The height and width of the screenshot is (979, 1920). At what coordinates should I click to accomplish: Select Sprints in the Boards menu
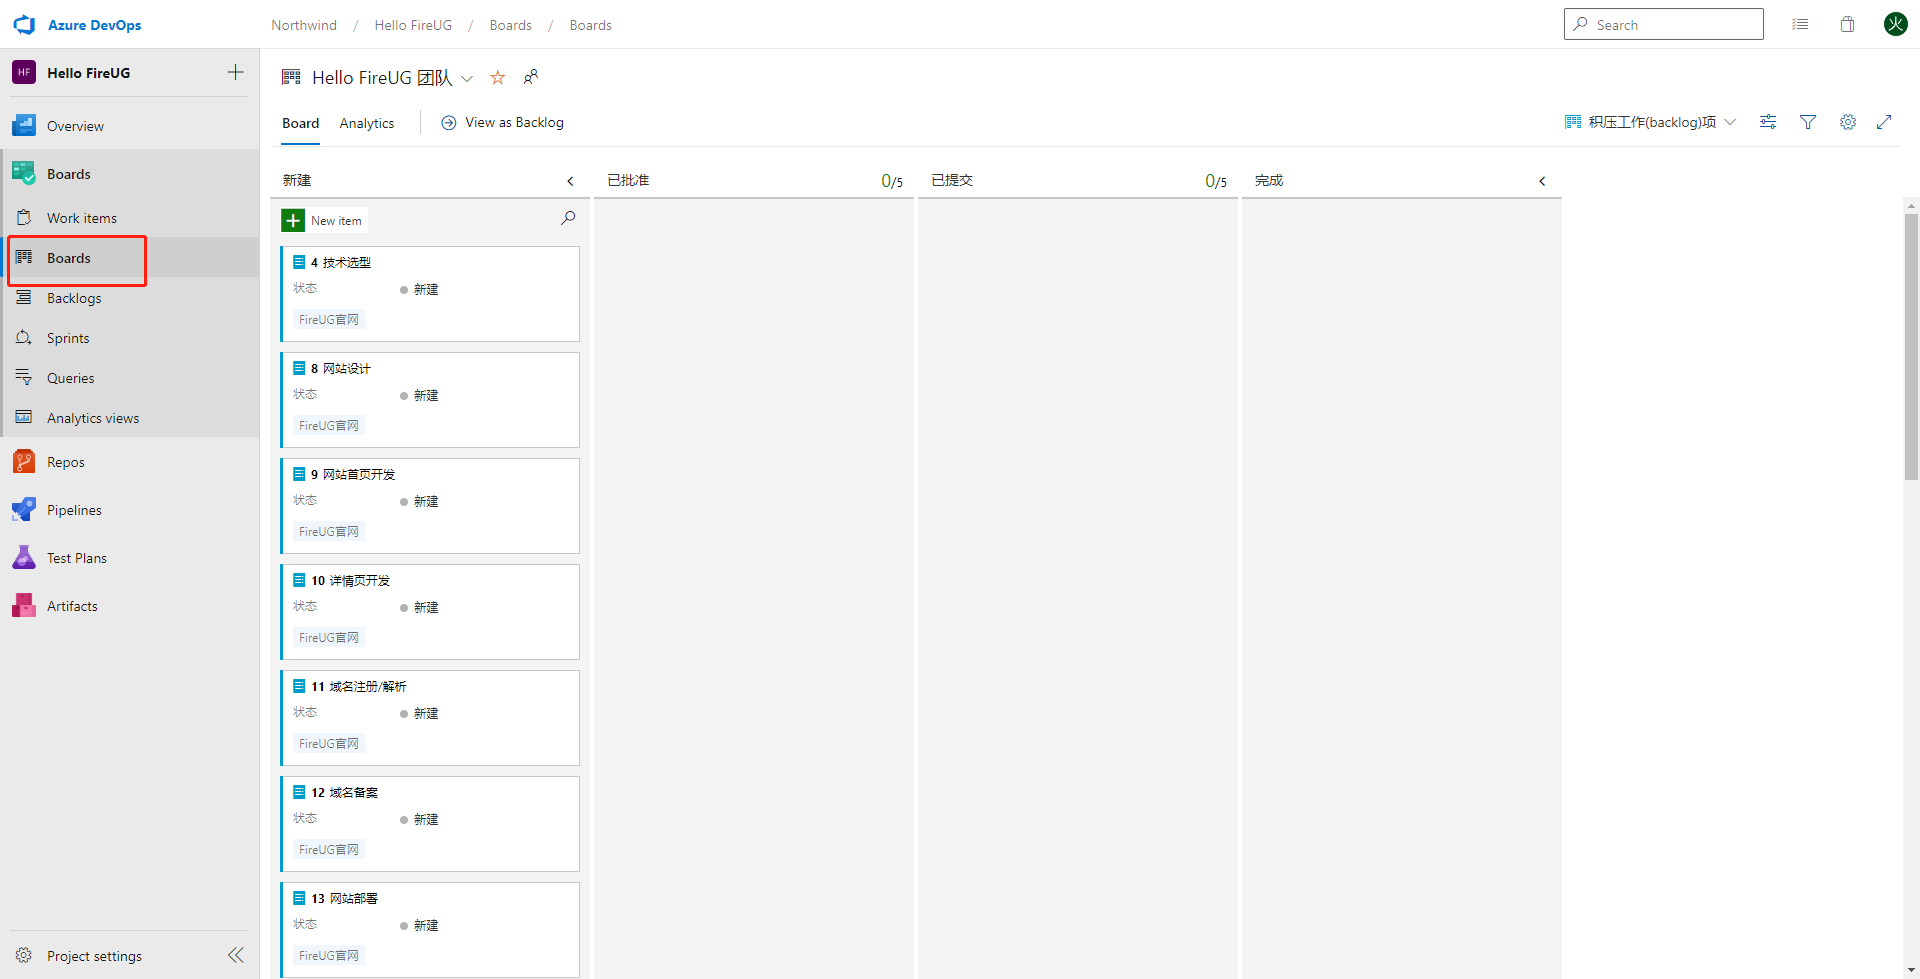(x=68, y=338)
